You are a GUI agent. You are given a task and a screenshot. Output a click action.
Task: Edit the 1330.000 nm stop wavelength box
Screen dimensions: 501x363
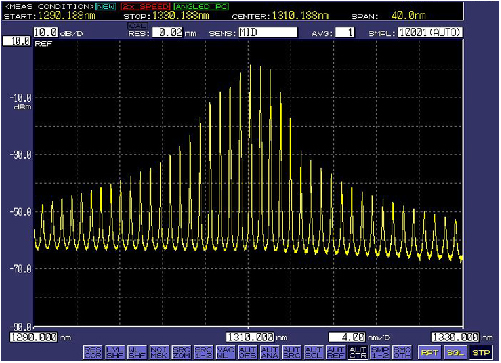click(455, 337)
